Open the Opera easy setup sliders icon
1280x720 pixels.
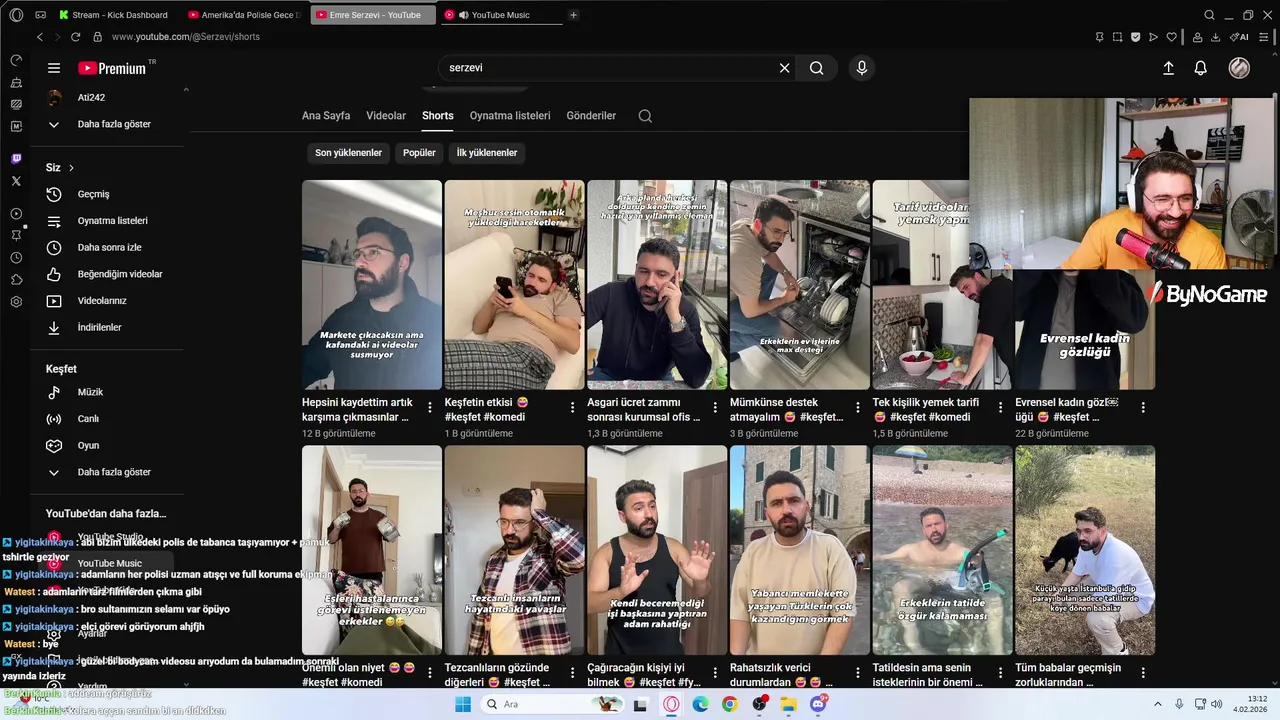pos(1266,37)
